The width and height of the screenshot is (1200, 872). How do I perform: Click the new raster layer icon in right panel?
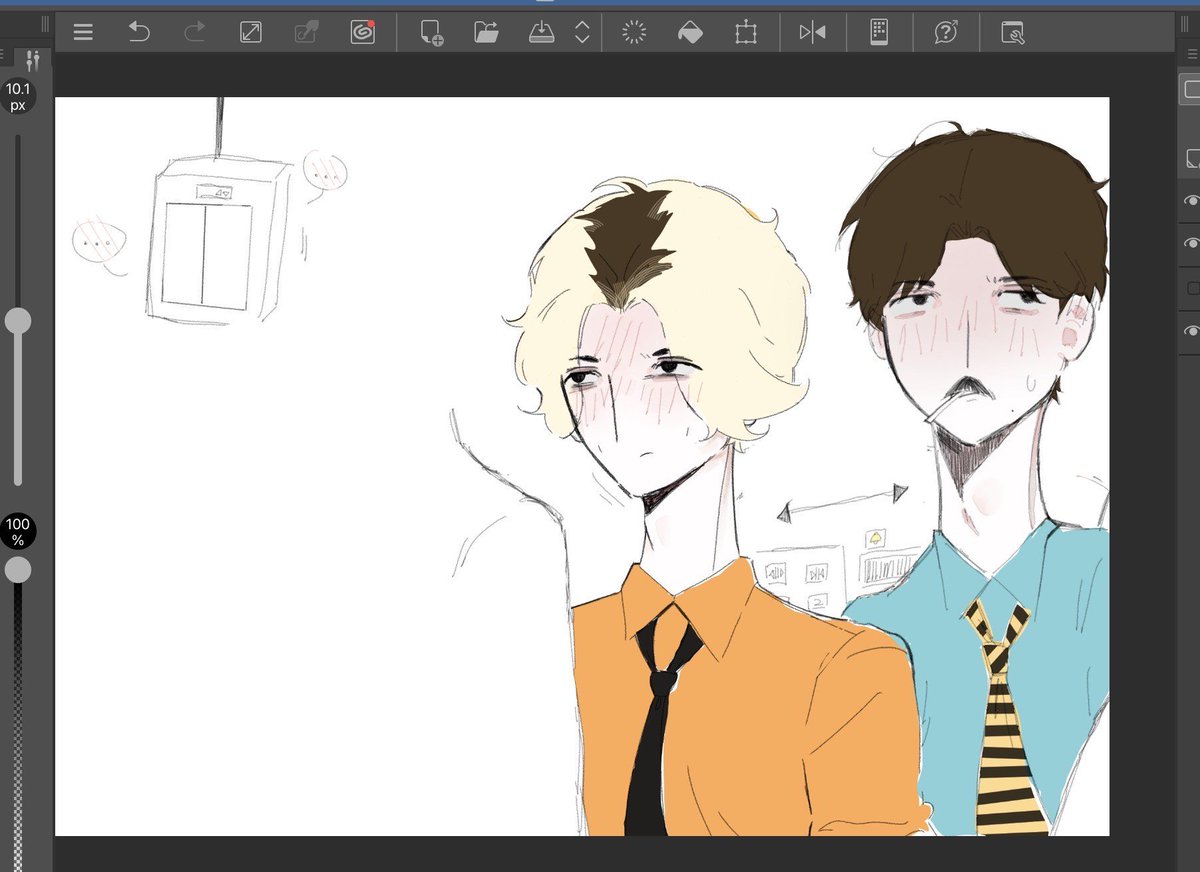[x=1192, y=158]
